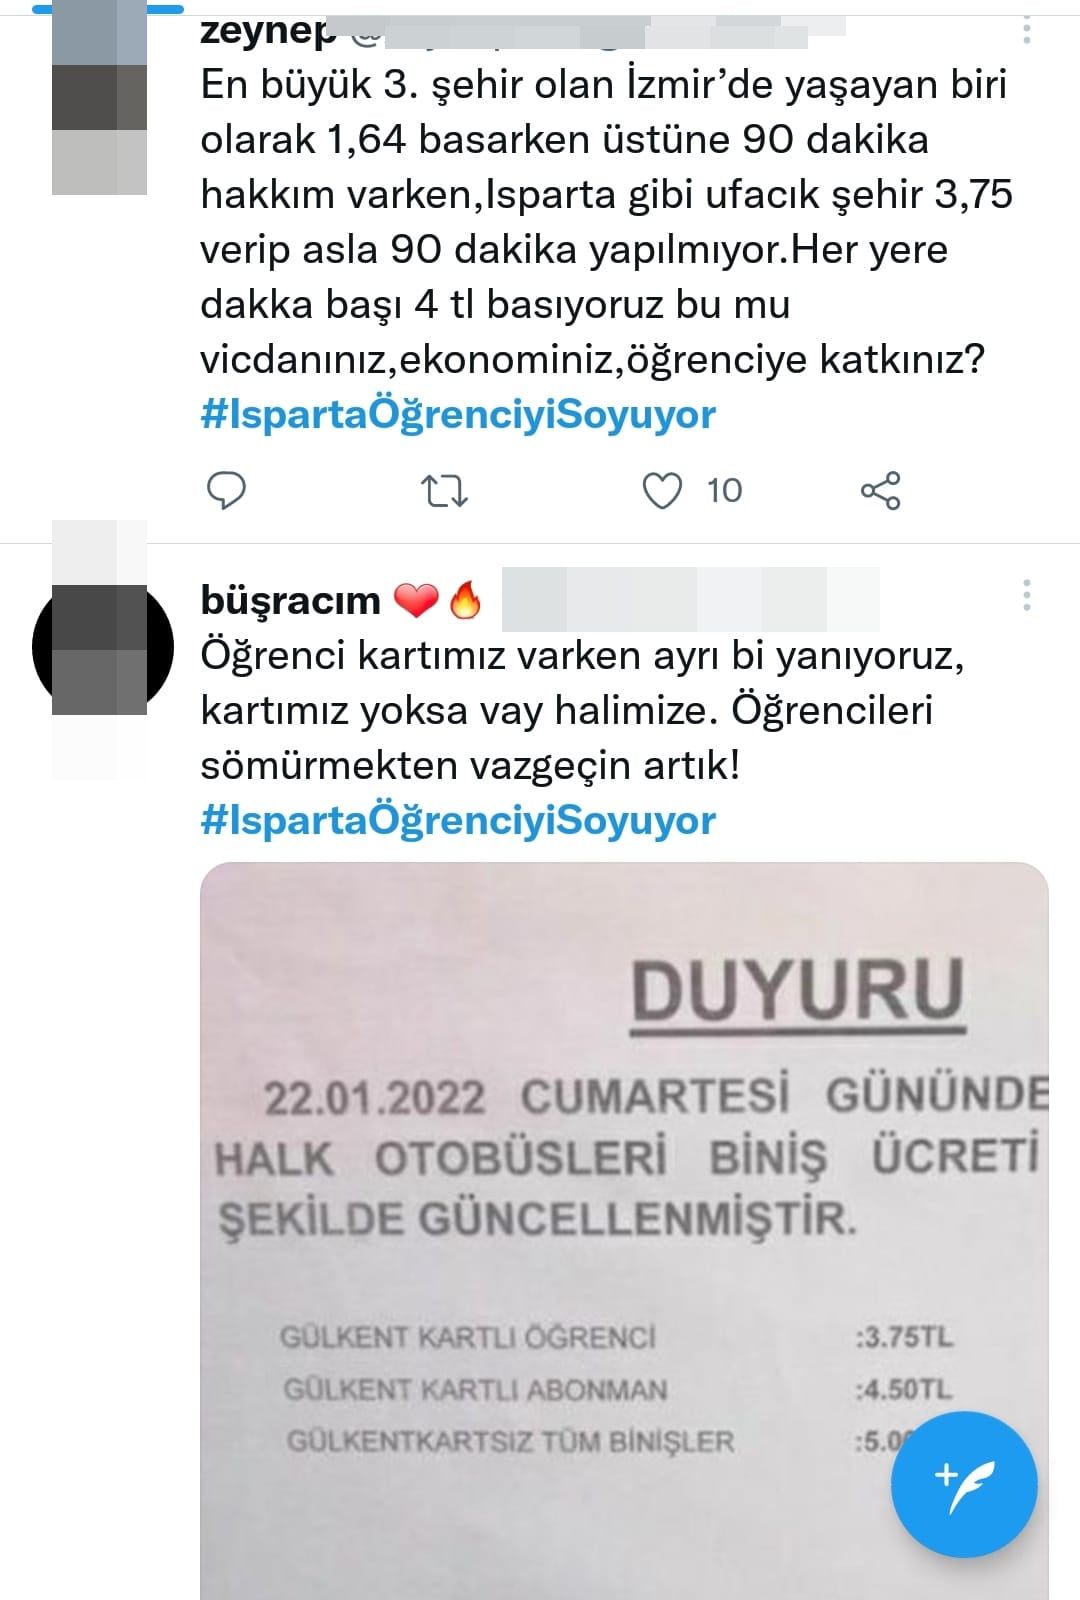Image resolution: width=1080 pixels, height=1600 pixels.
Task: Compose a new tweet with floating button
Action: 964,1484
